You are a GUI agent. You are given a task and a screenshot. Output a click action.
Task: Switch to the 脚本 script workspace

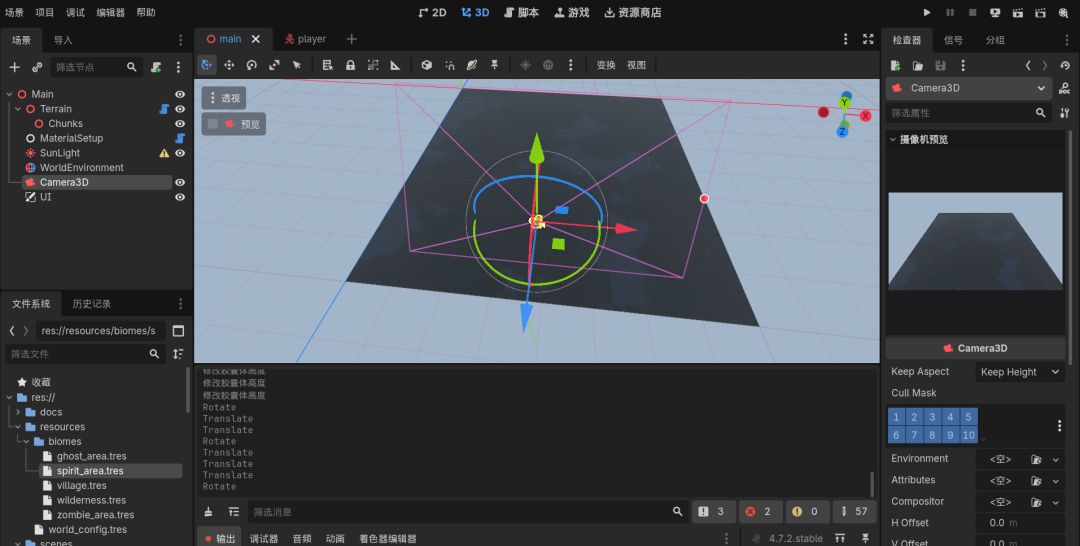[521, 12]
